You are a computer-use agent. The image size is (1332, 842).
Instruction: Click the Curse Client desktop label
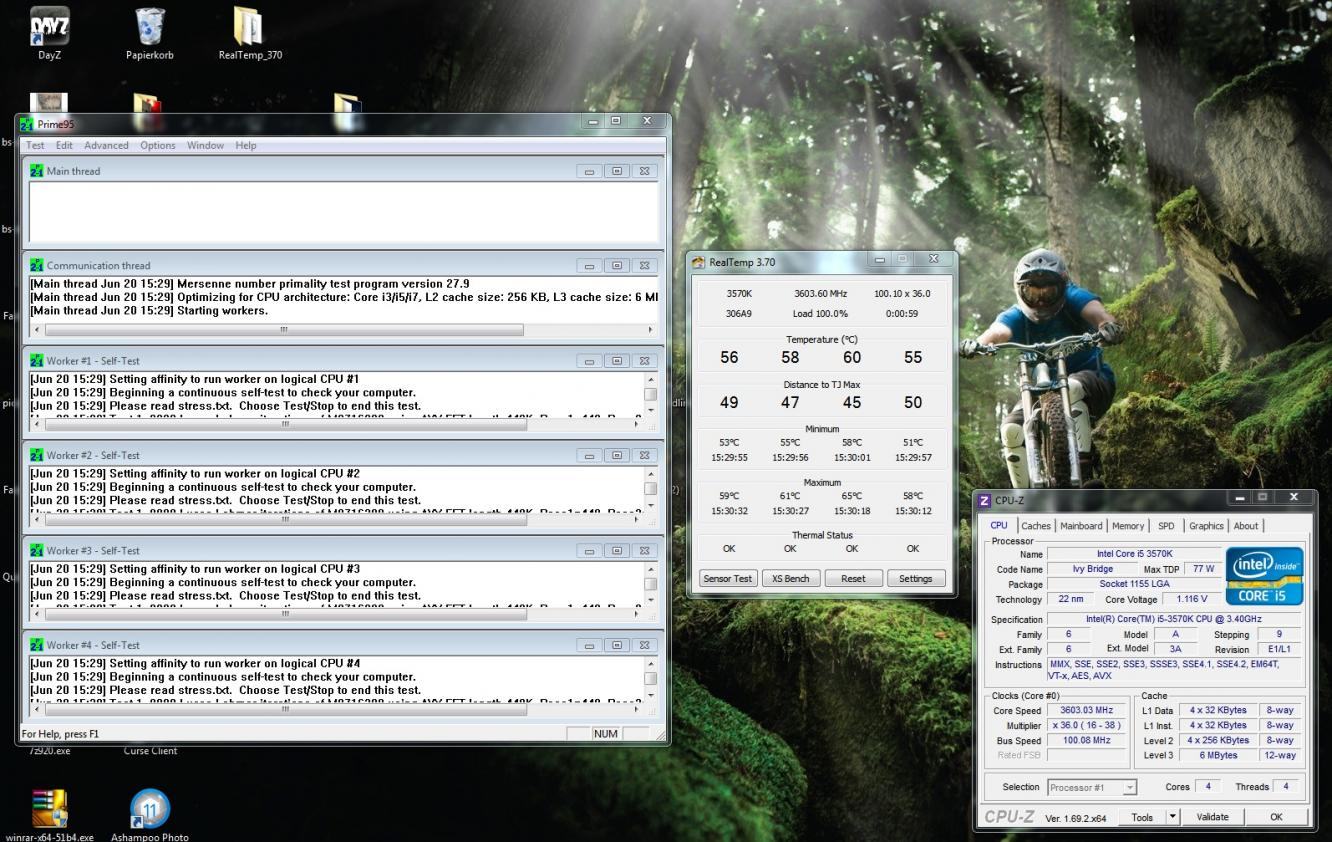(x=150, y=751)
